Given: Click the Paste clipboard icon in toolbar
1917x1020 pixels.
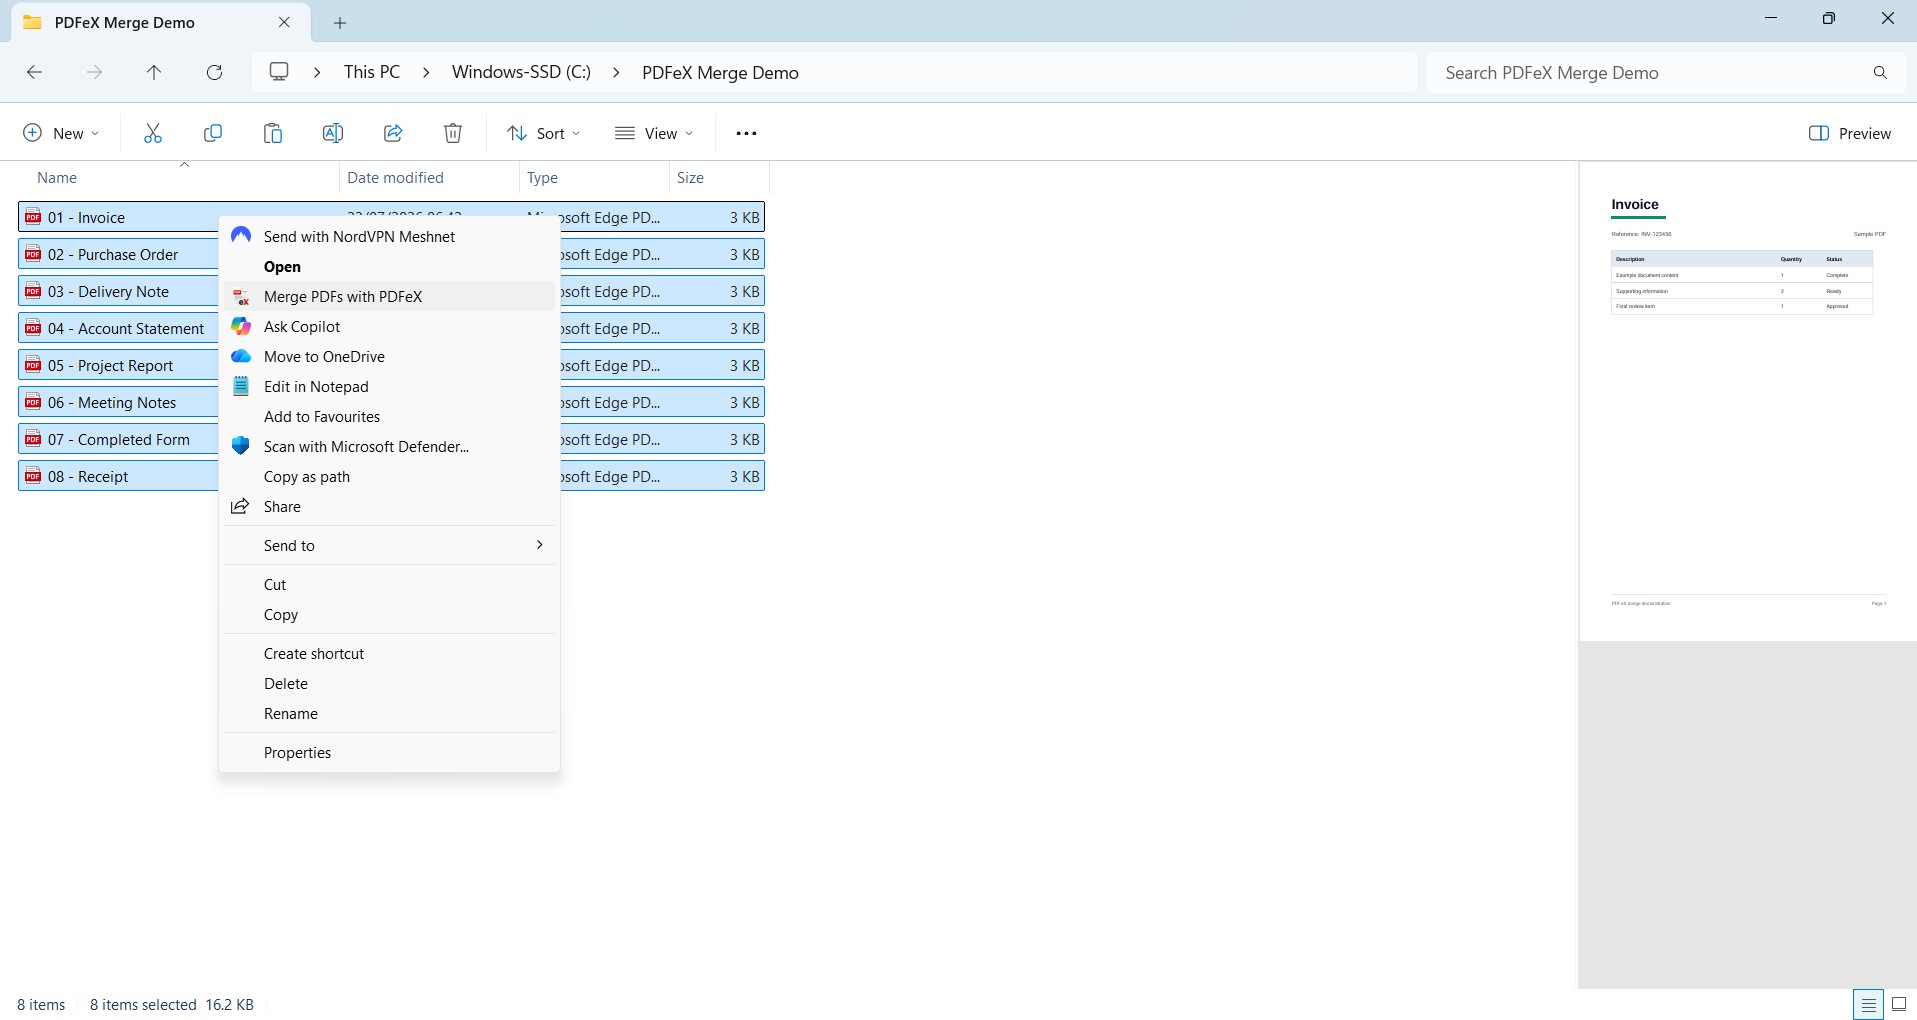Looking at the screenshot, I should (x=273, y=133).
